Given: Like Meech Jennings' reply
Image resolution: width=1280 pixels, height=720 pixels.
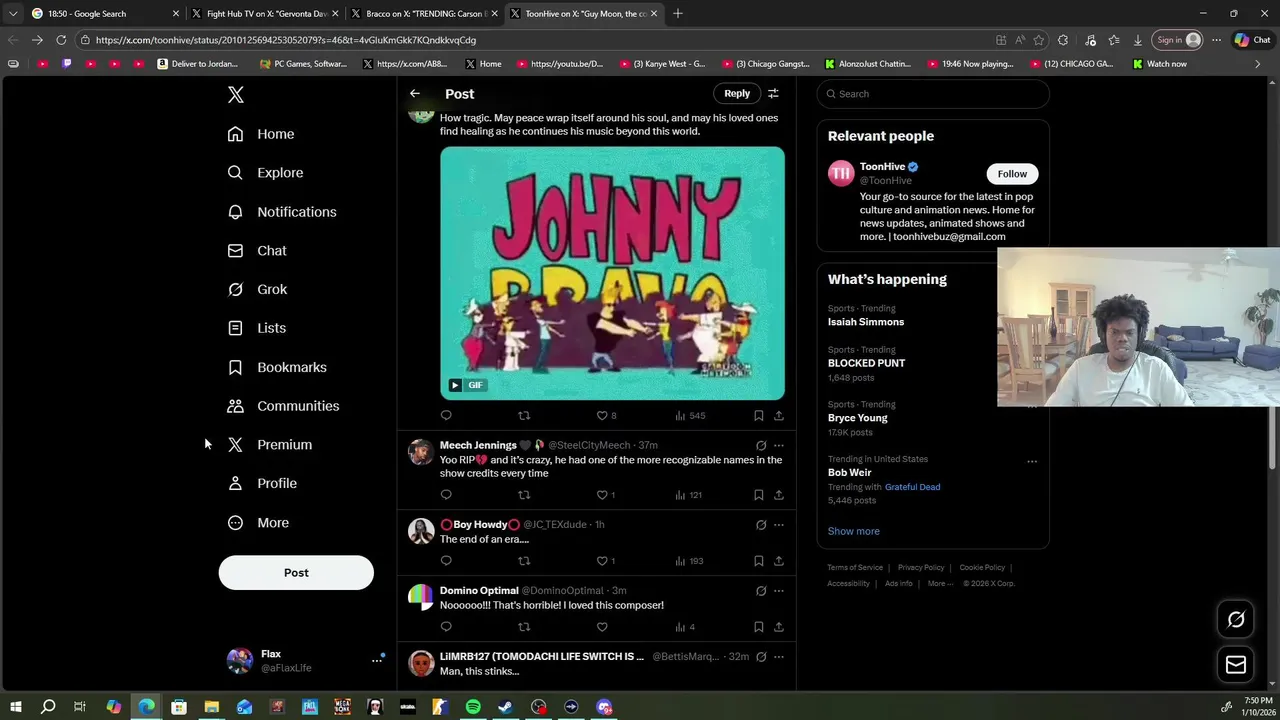Looking at the screenshot, I should click(602, 495).
